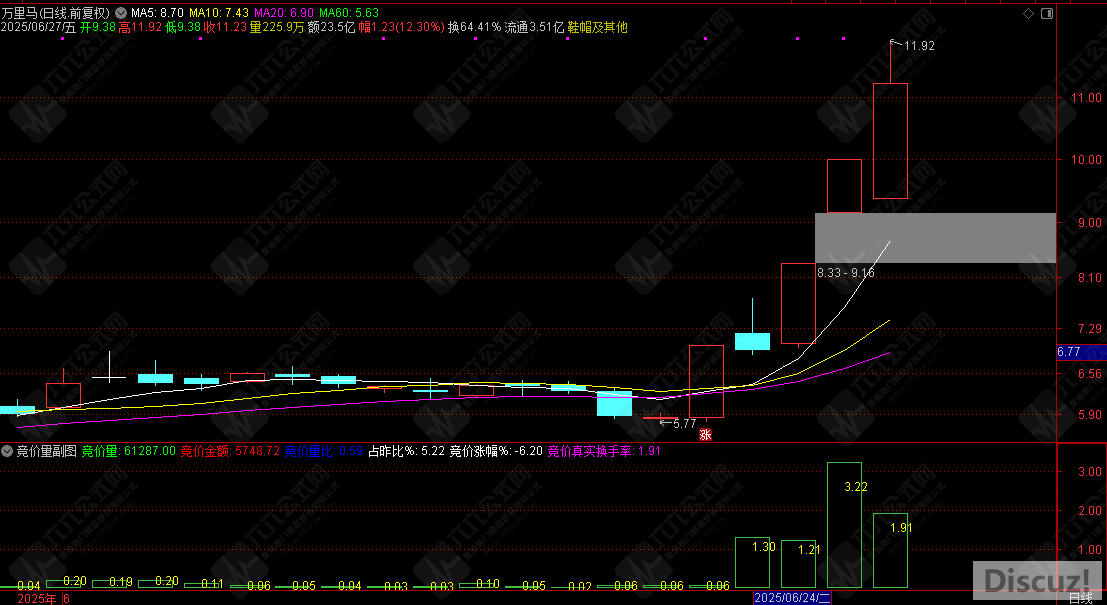Click the 5.77 low price marker
Image resolution: width=1107 pixels, height=605 pixels.
click(682, 423)
